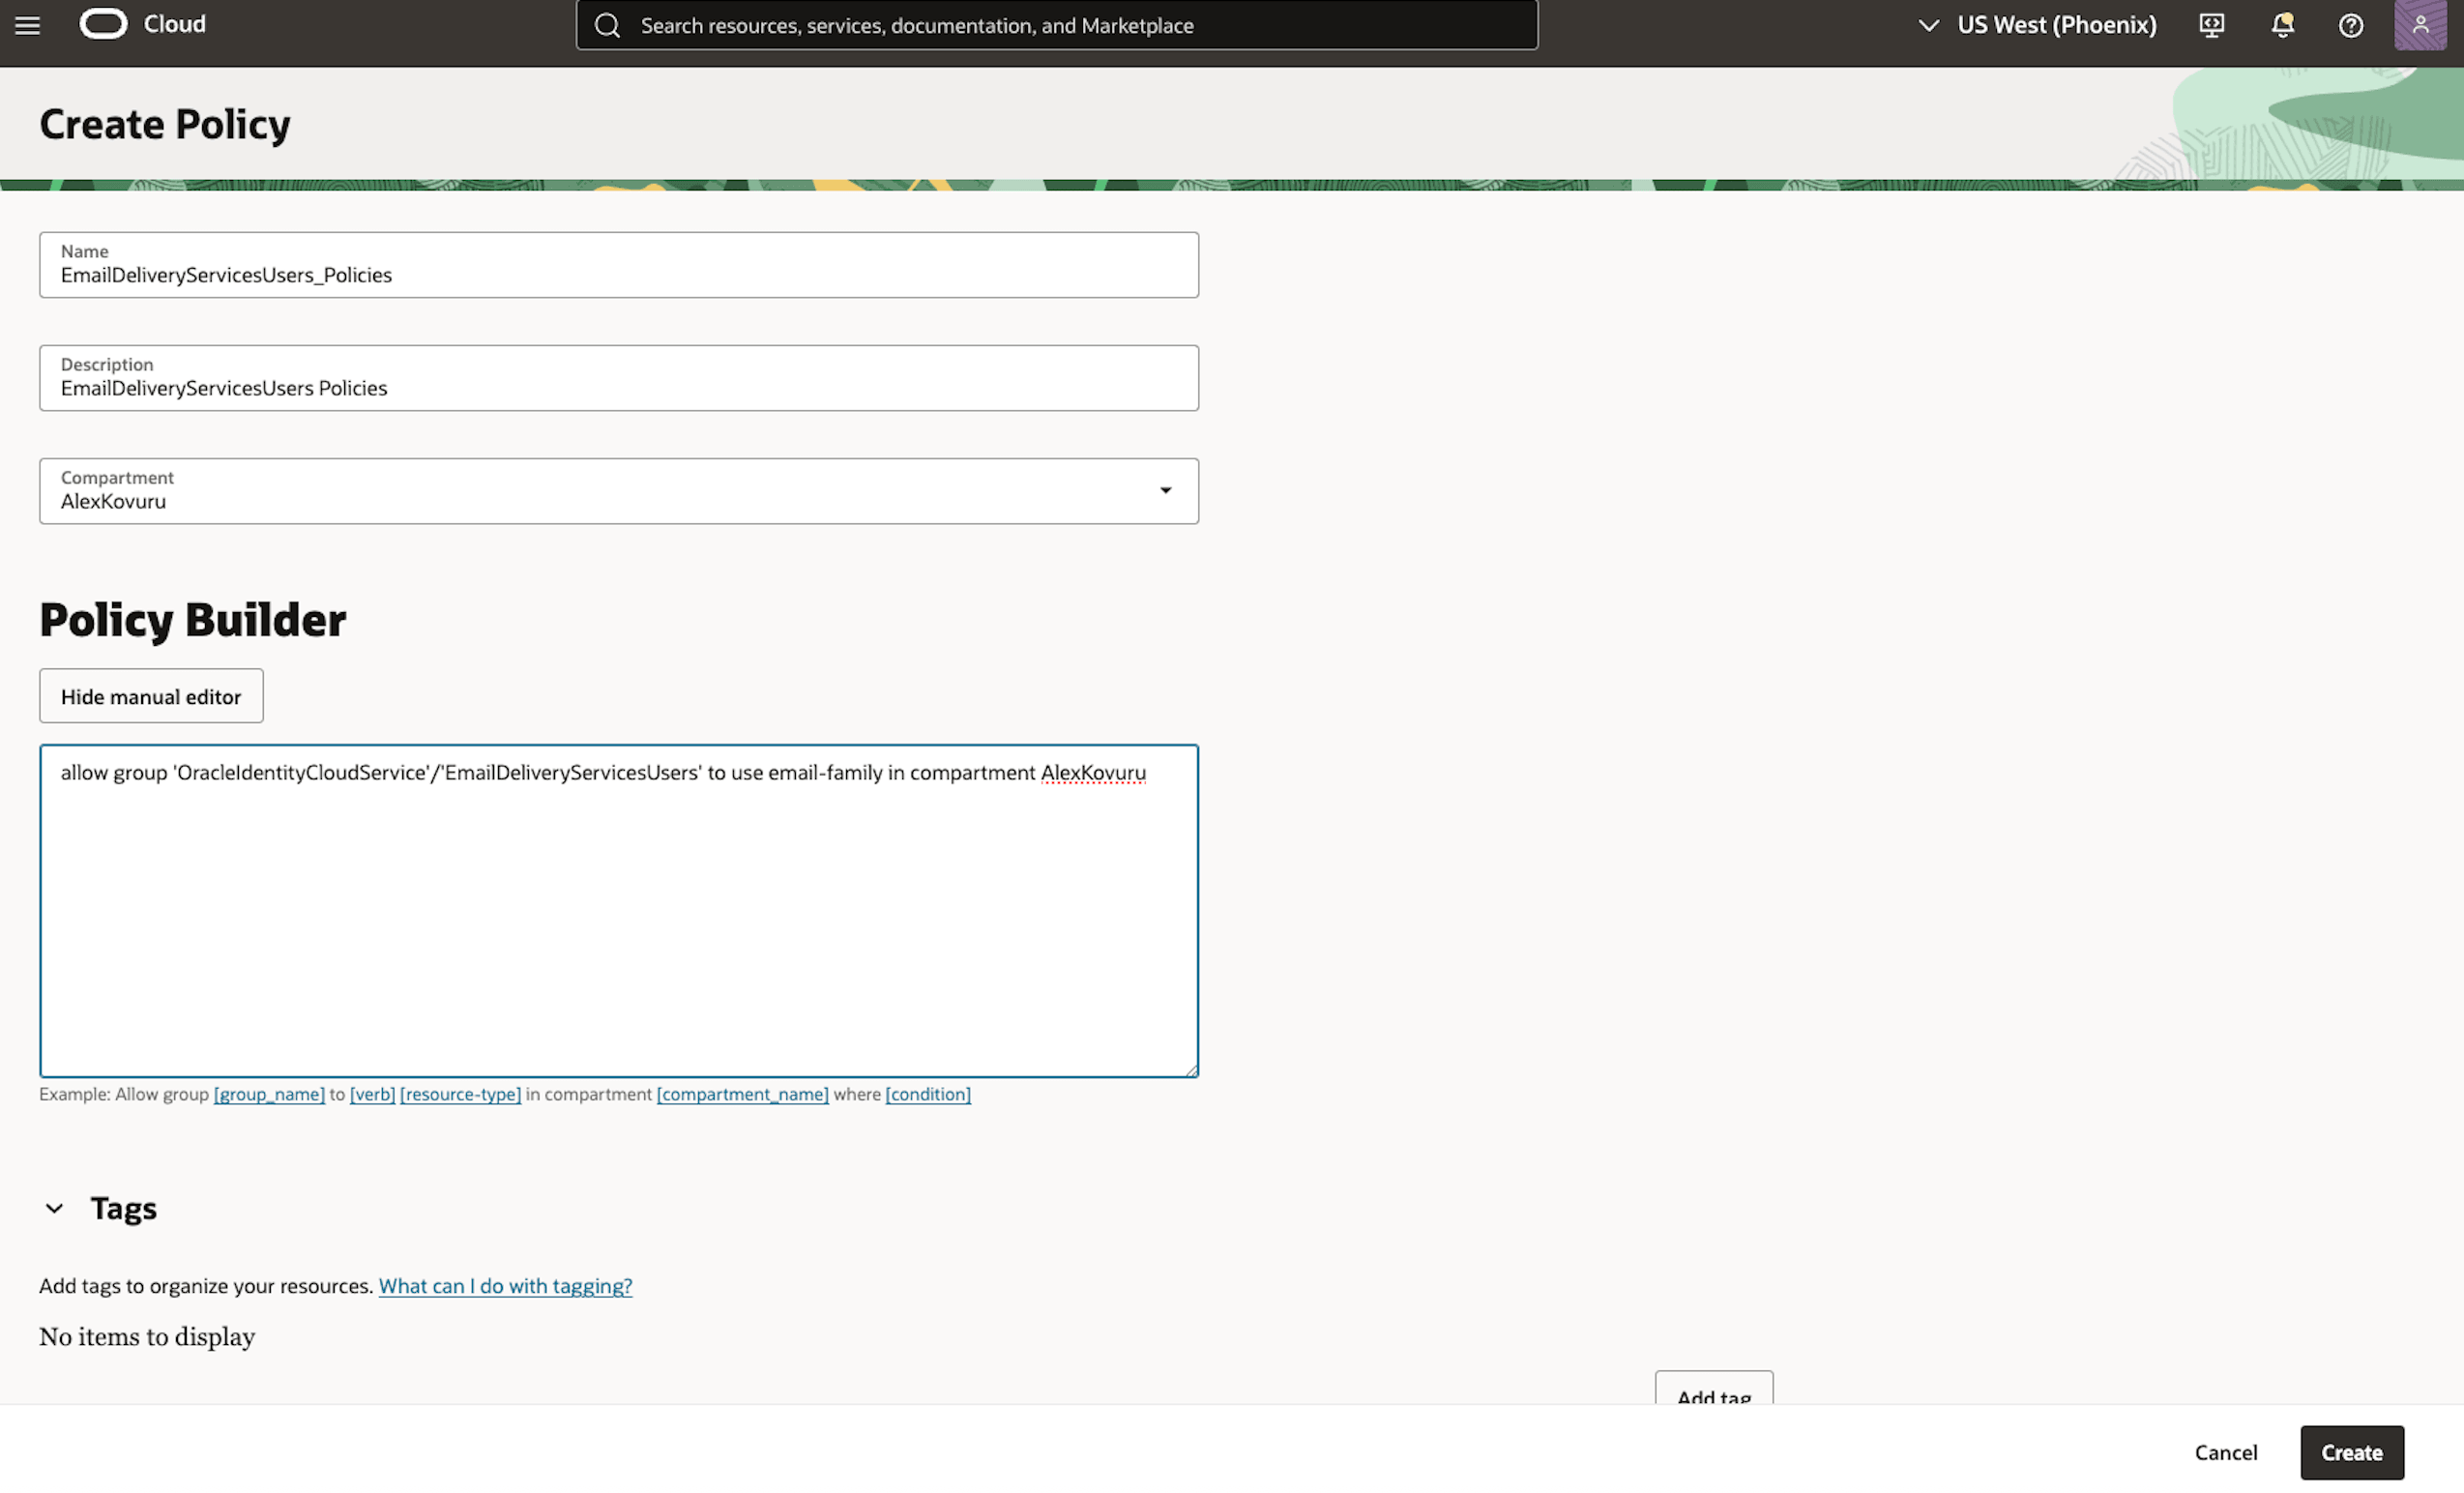Image resolution: width=2464 pixels, height=1493 pixels.
Task: Click the [group_name] example link
Action: [269, 1094]
